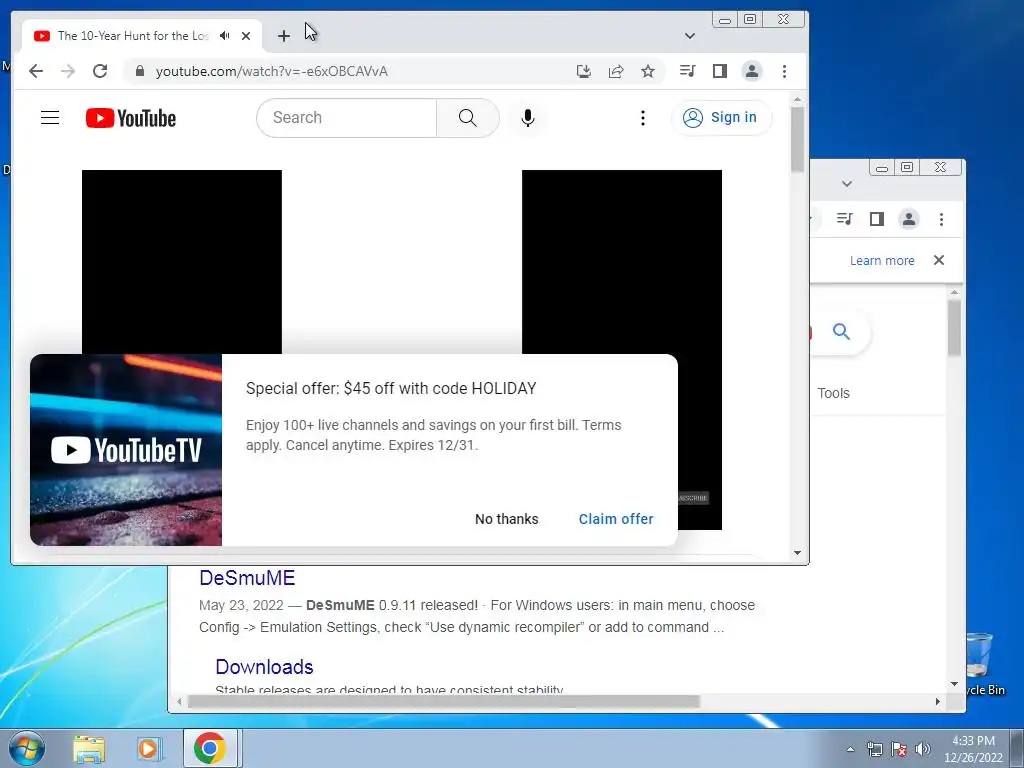Open the YouTube hamburger guide menu
The height and width of the screenshot is (768, 1024).
pos(50,118)
